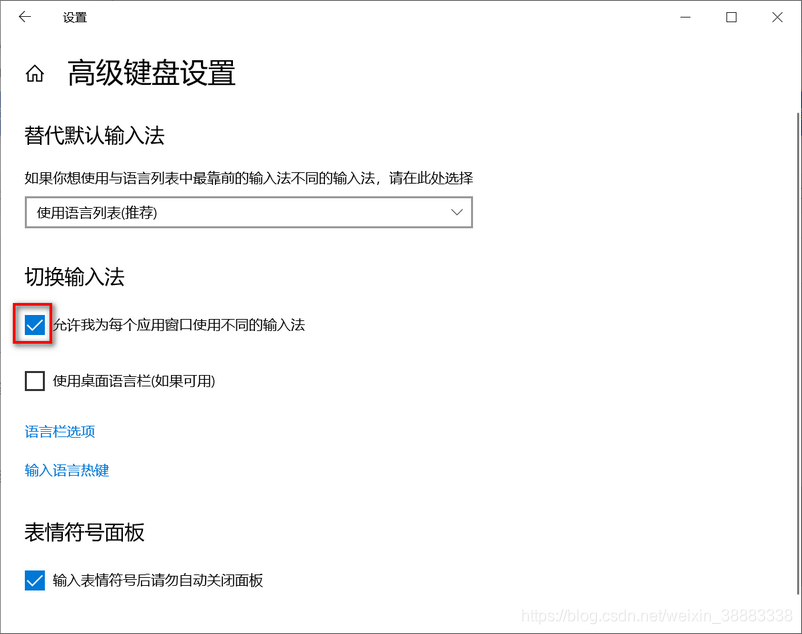
Task: Click the 设置 window title text
Action: pos(75,17)
